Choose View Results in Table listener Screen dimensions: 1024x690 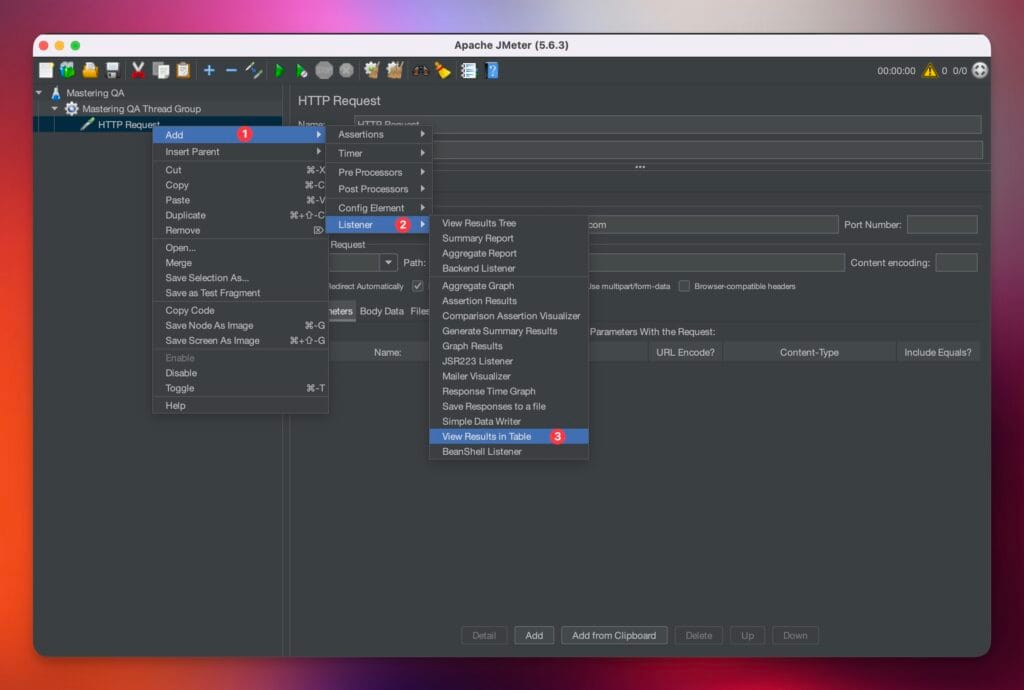(509, 436)
